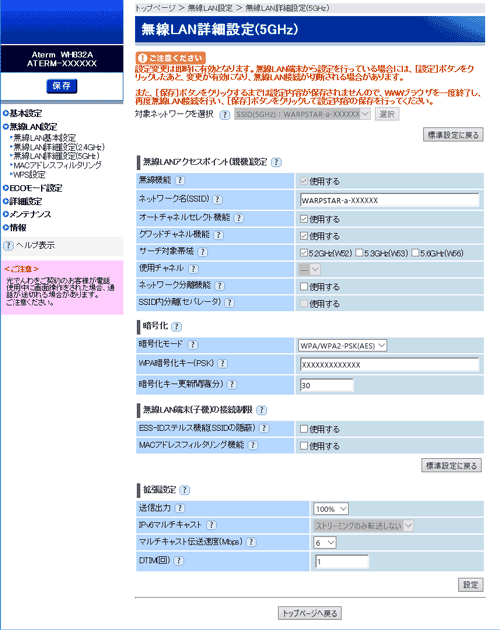The width and height of the screenshot is (500, 630).
Task: Click 無線LAN設定 breadcrumb link
Action: [210, 8]
